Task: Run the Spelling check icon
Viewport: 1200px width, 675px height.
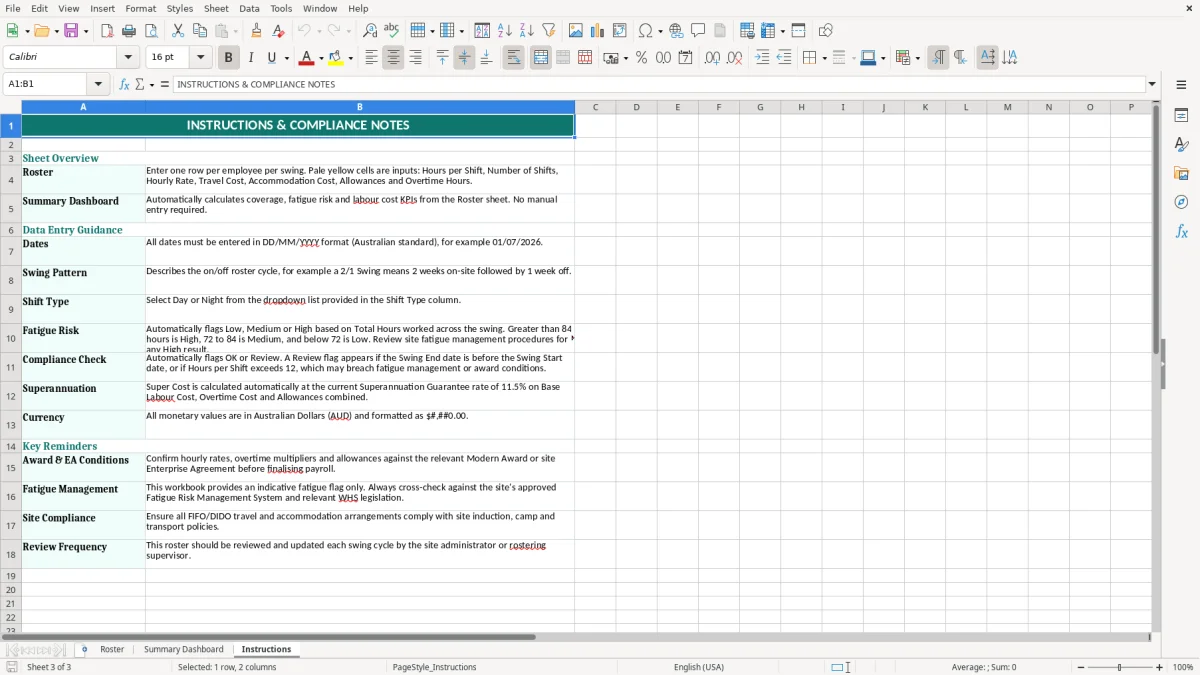Action: (x=391, y=31)
